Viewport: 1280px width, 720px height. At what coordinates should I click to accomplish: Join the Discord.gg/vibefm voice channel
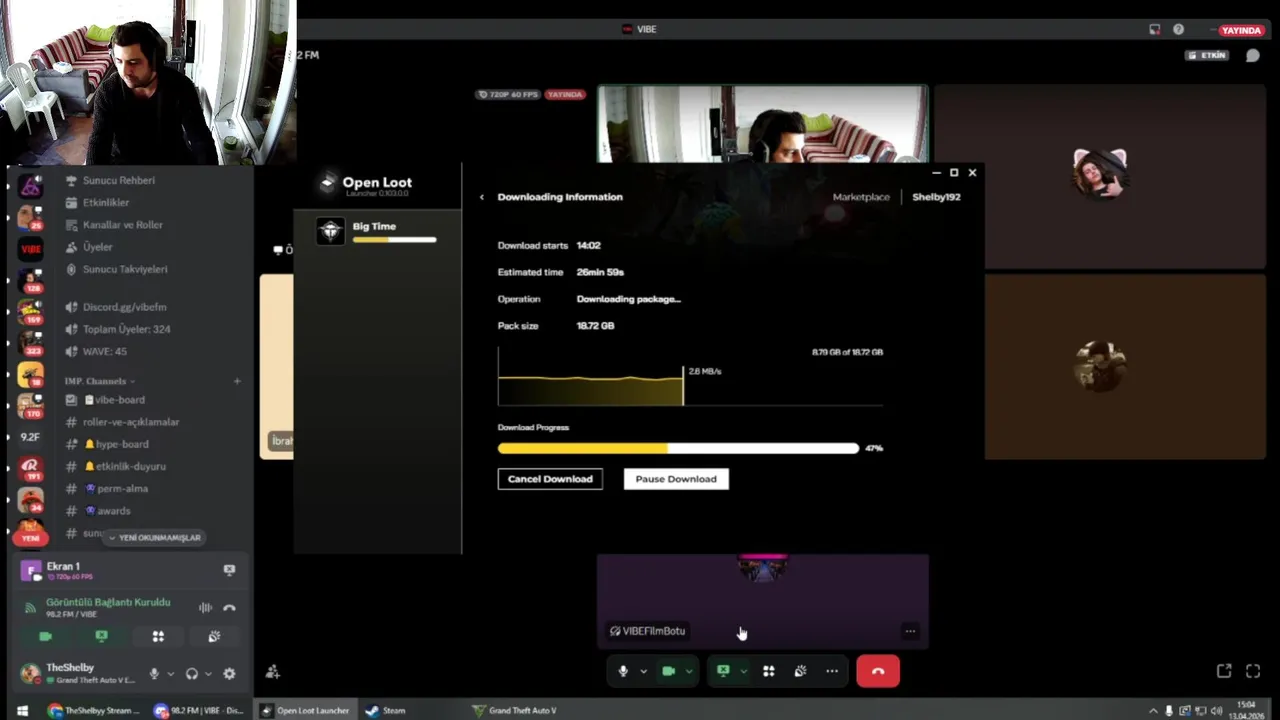124,307
